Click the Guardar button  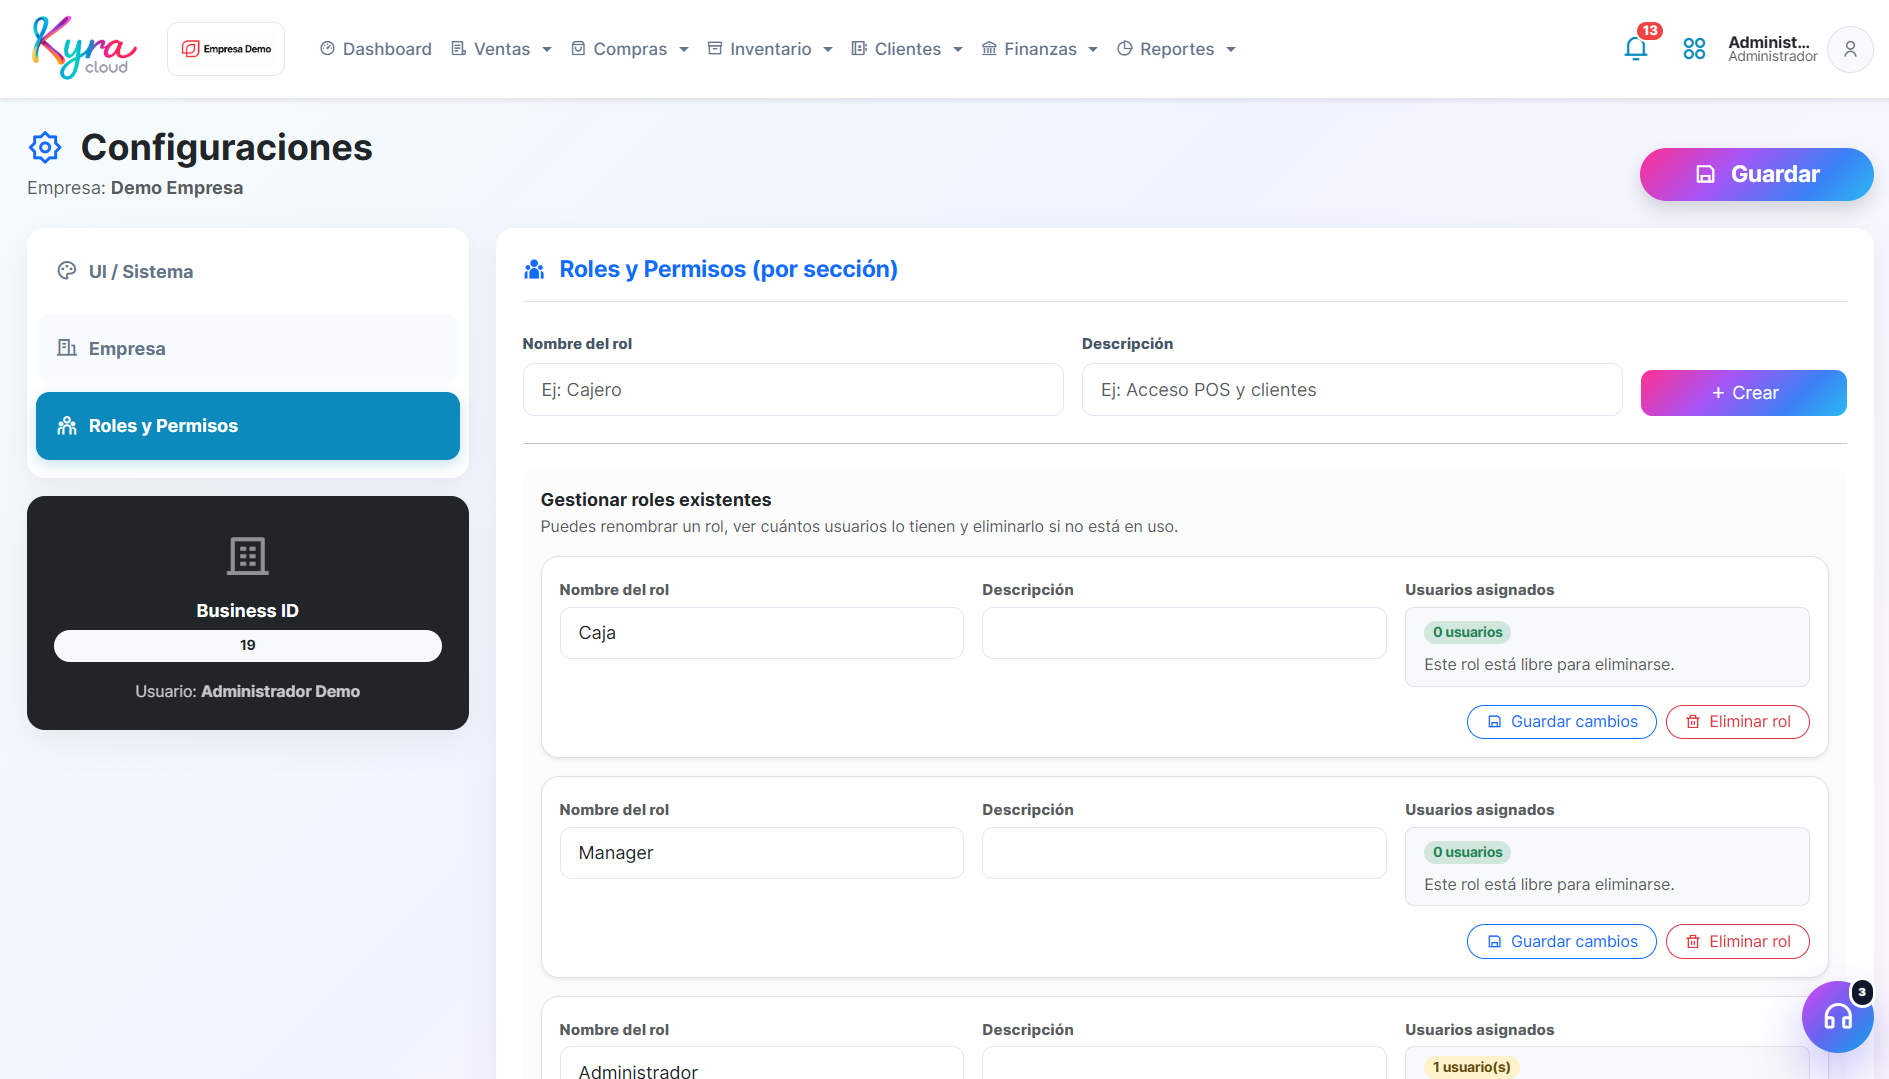1756,174
